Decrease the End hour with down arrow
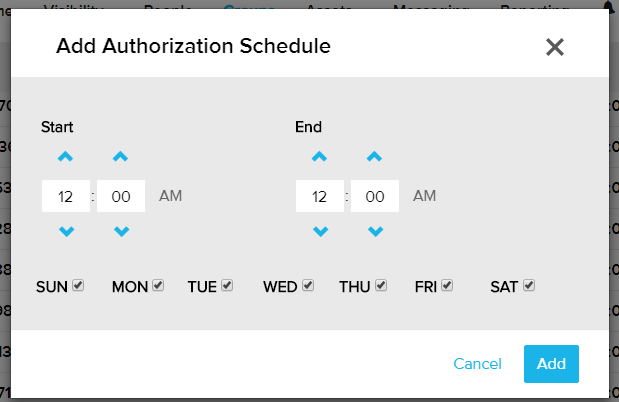The image size is (619, 402). coord(320,232)
